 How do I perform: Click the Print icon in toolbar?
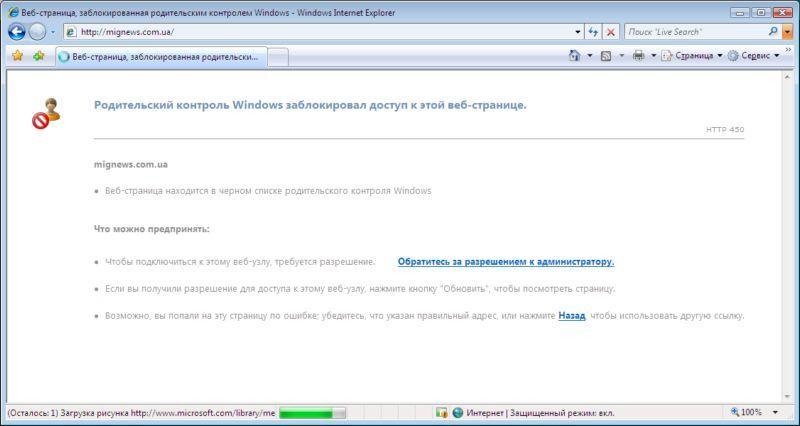[x=638, y=56]
